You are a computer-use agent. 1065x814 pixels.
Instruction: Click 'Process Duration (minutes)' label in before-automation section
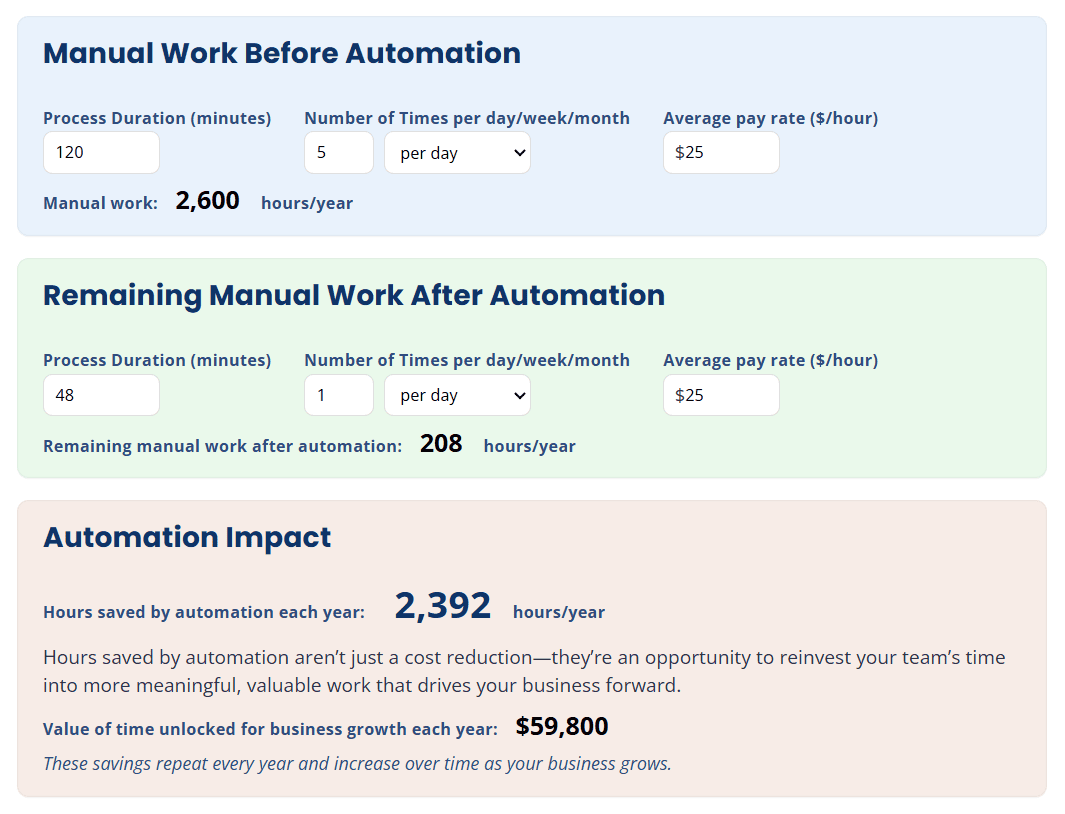tap(157, 118)
